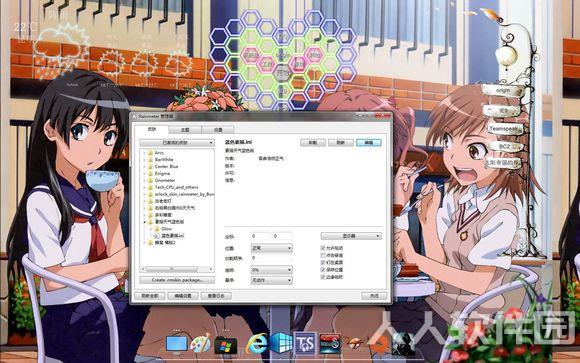Select the xclock_skin_rainmeter_by_Bun tree item

click(x=184, y=194)
